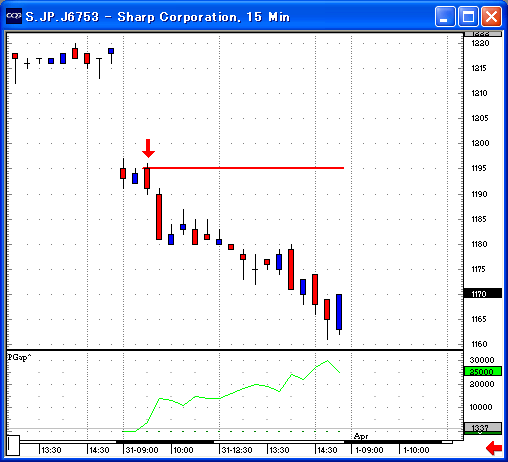Image resolution: width=508 pixels, height=462 pixels.
Task: Click the highlighted 1170 current price marker
Action: click(483, 294)
